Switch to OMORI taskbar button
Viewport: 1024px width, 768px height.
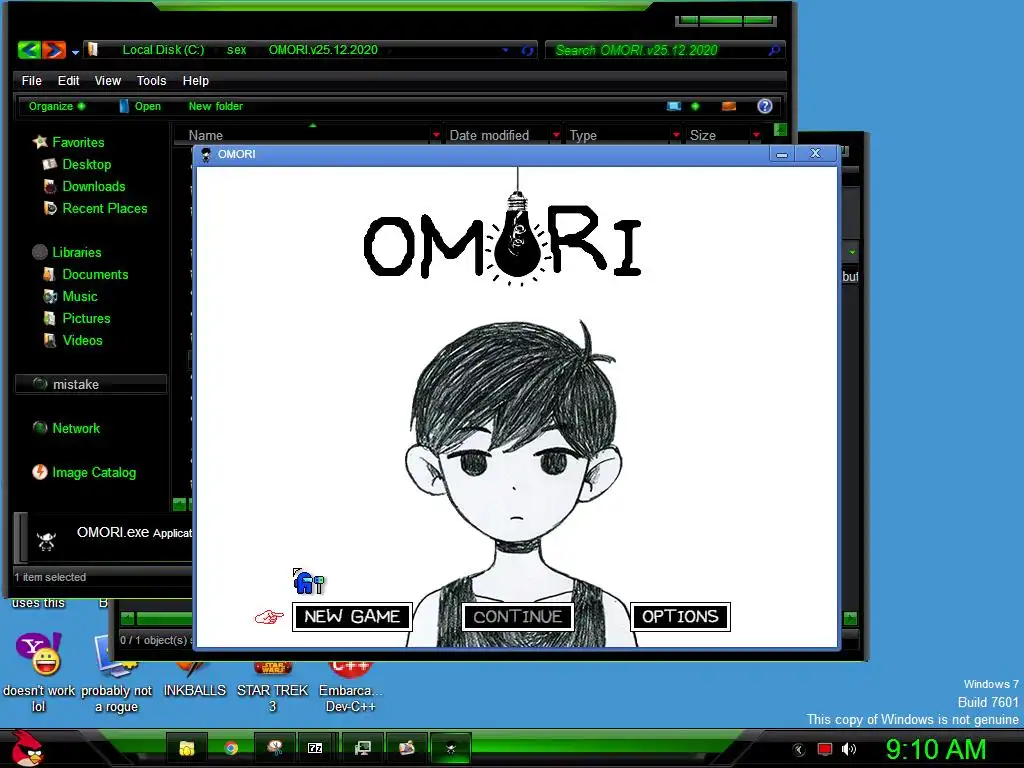click(450, 748)
